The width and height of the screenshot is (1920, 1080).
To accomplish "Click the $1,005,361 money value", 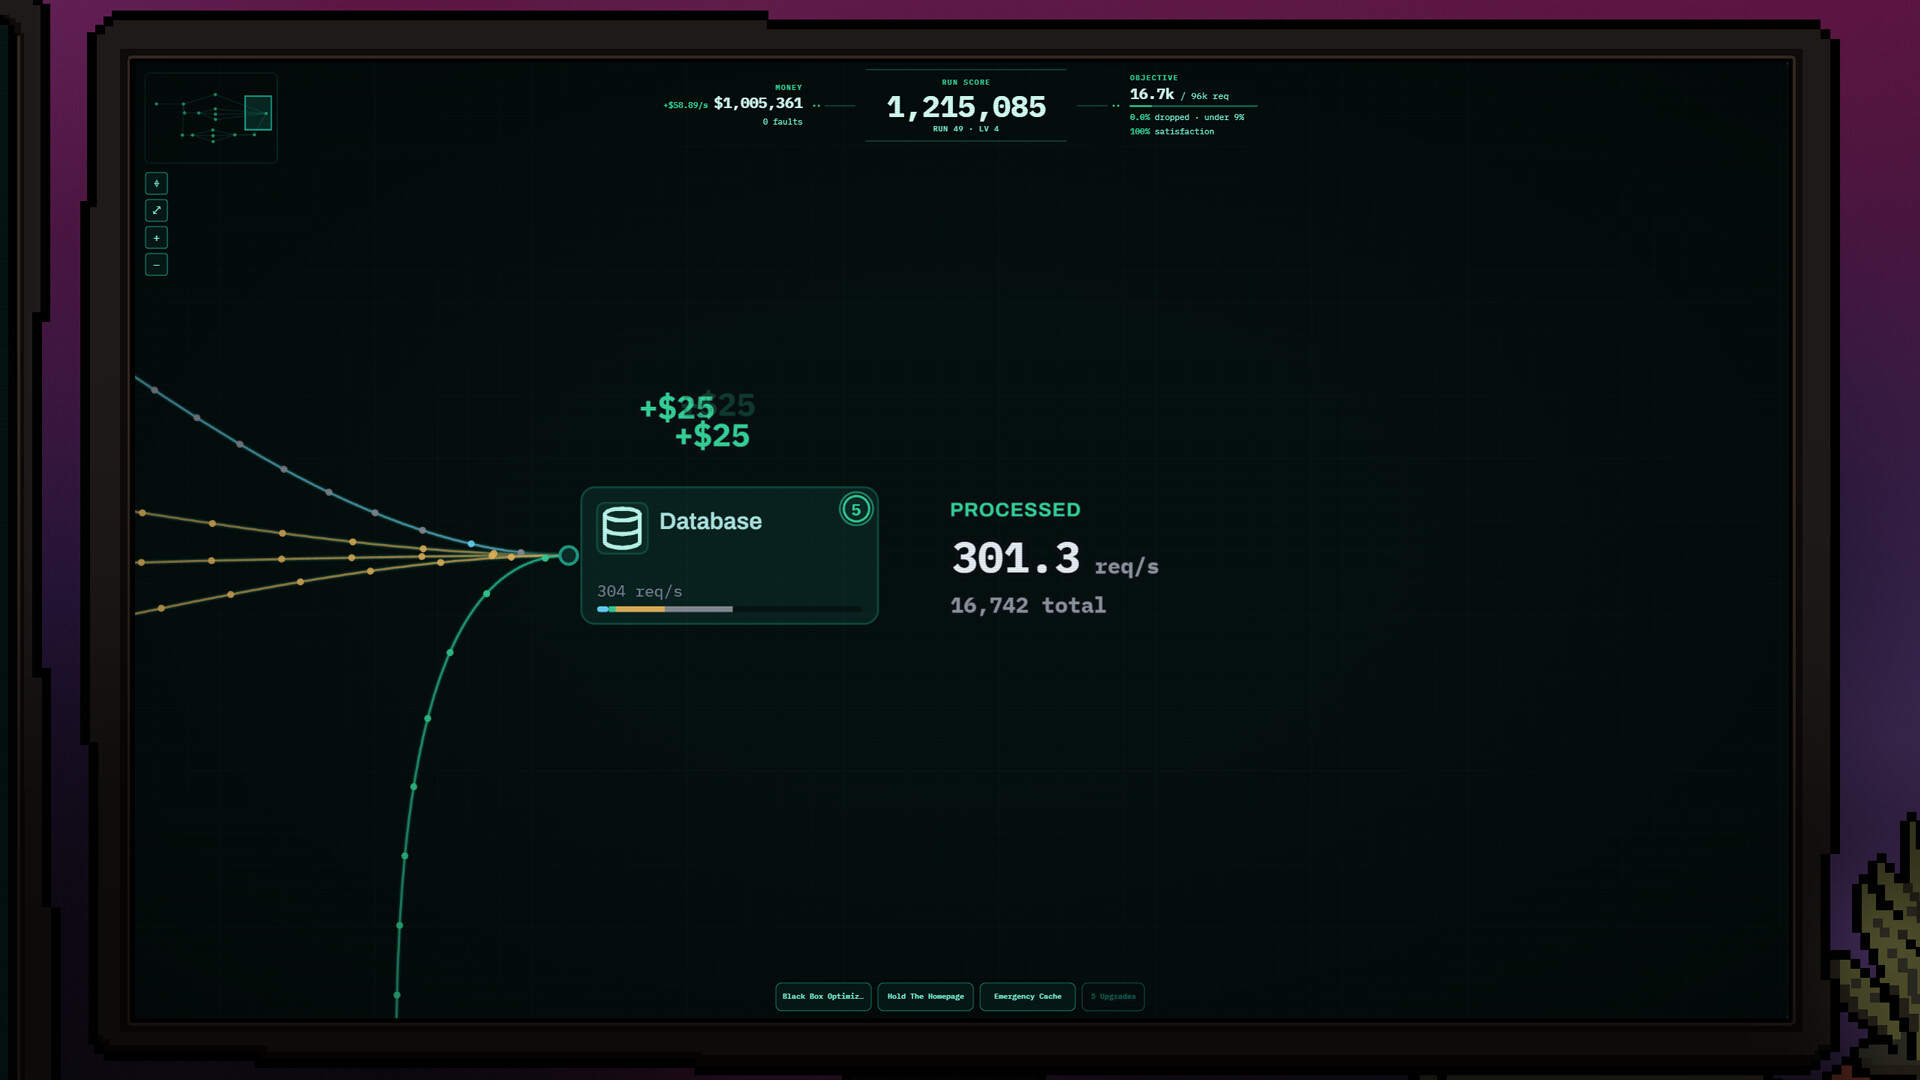I will pos(758,103).
